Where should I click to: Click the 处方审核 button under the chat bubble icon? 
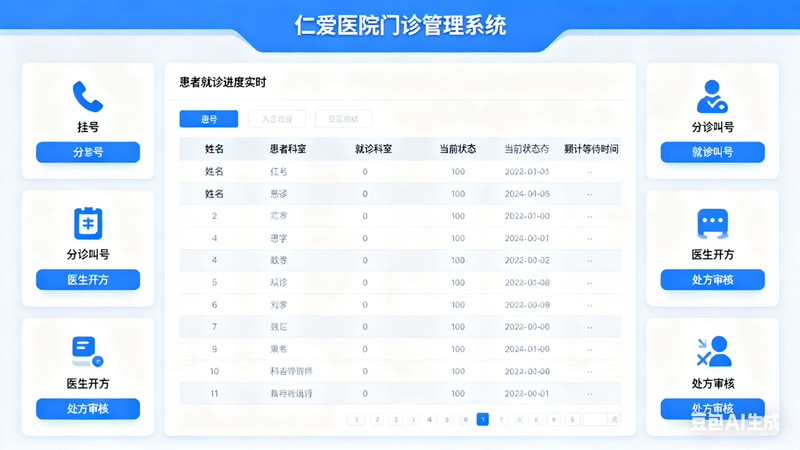[x=712, y=280]
